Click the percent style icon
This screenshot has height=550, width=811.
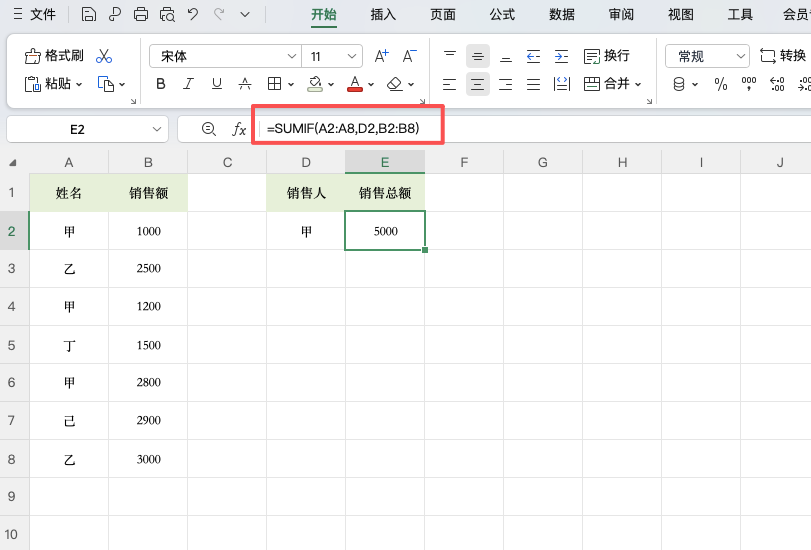pos(720,84)
